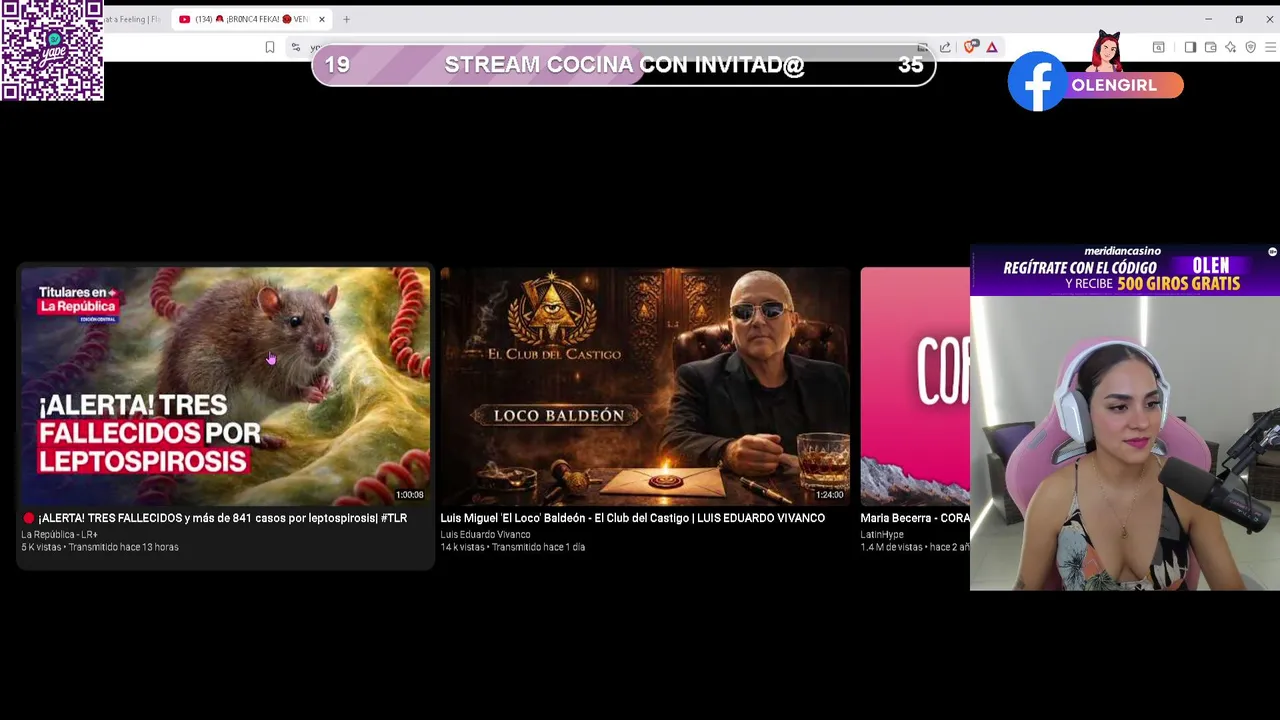
Task: Minimize the browser window
Action: point(1208,19)
